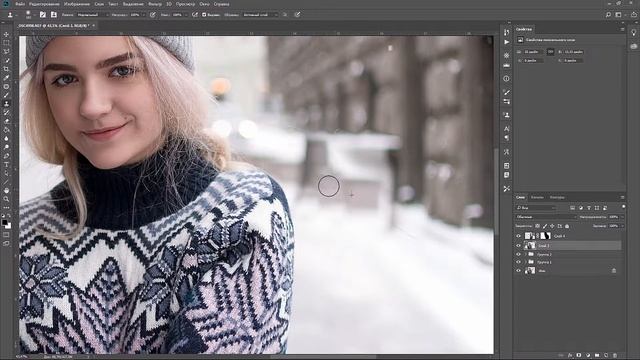Hide the Группа 1 group

[x=518, y=262]
